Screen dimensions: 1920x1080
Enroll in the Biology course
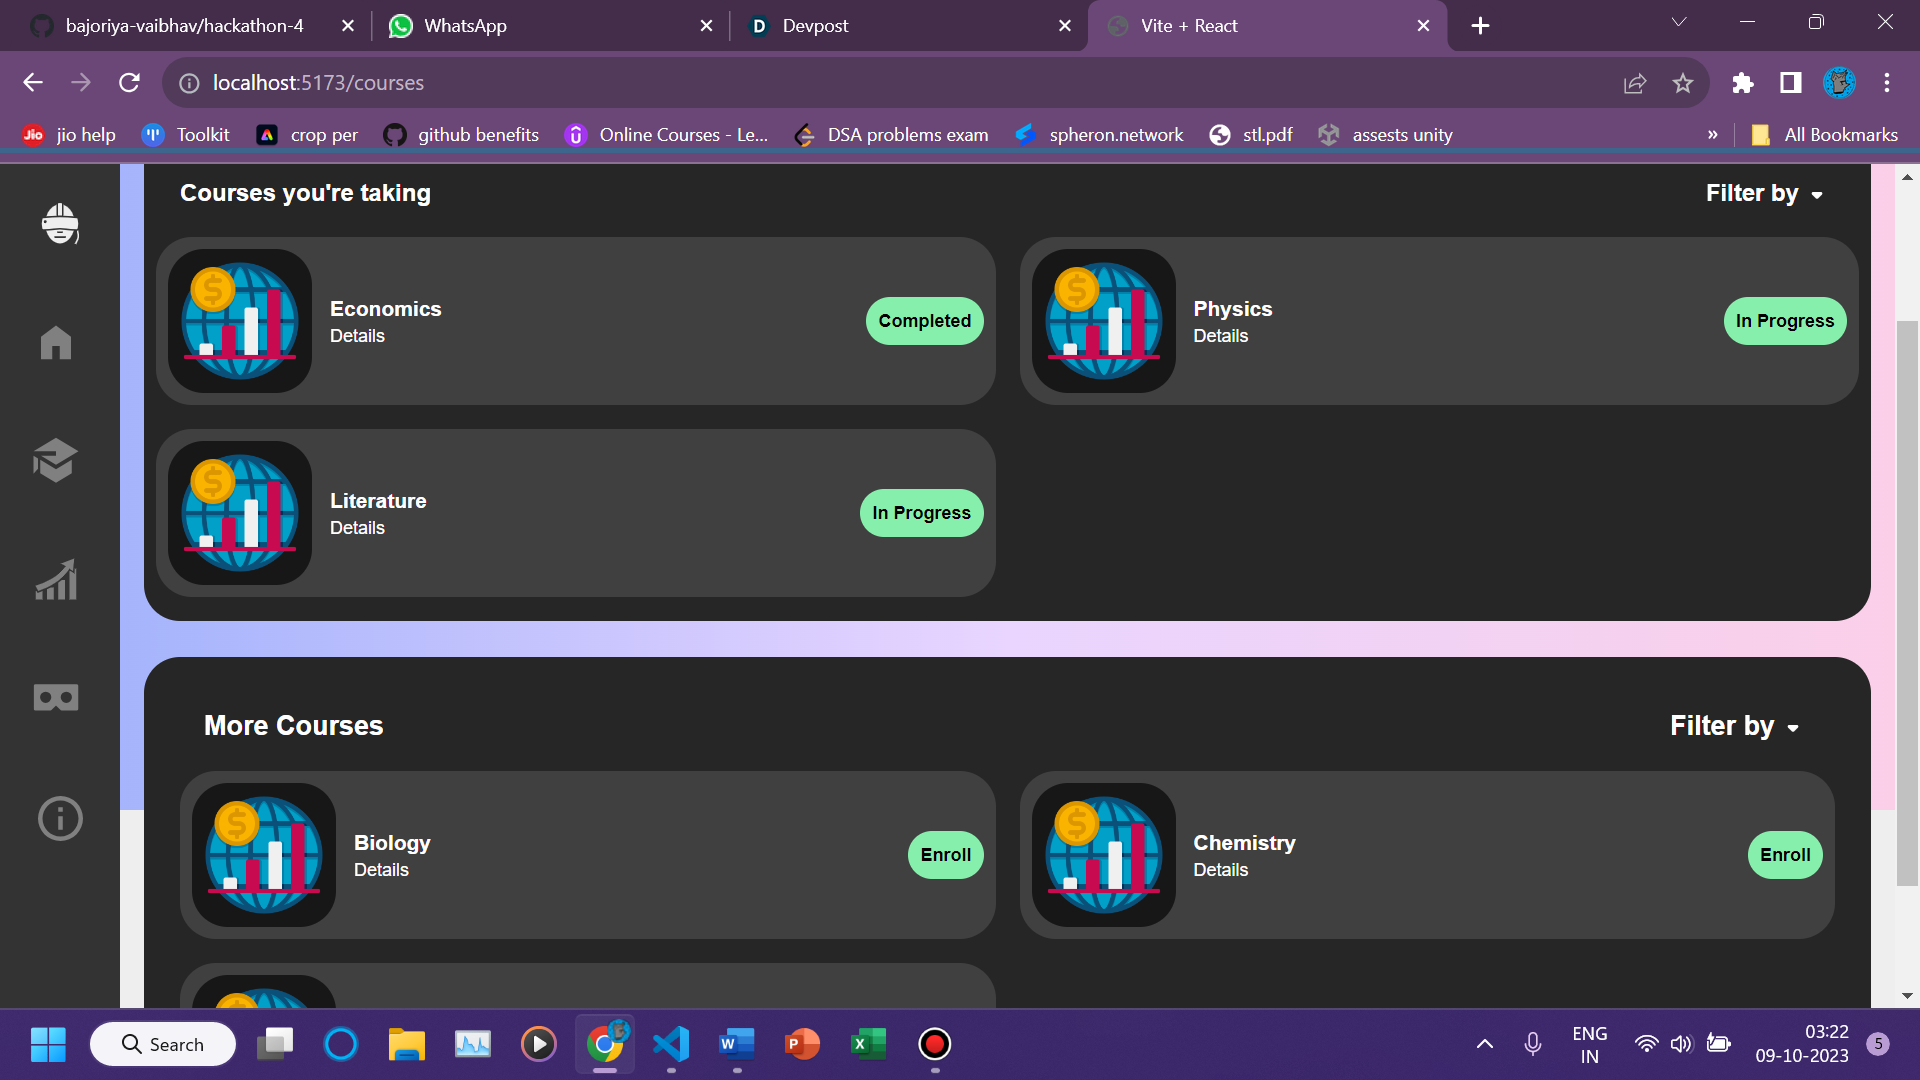[x=945, y=855]
